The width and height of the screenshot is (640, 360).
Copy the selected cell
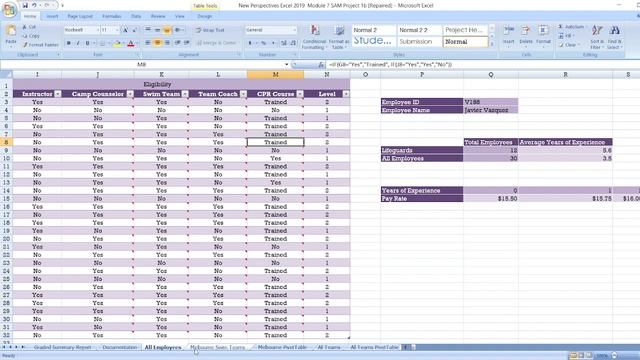coord(31,36)
